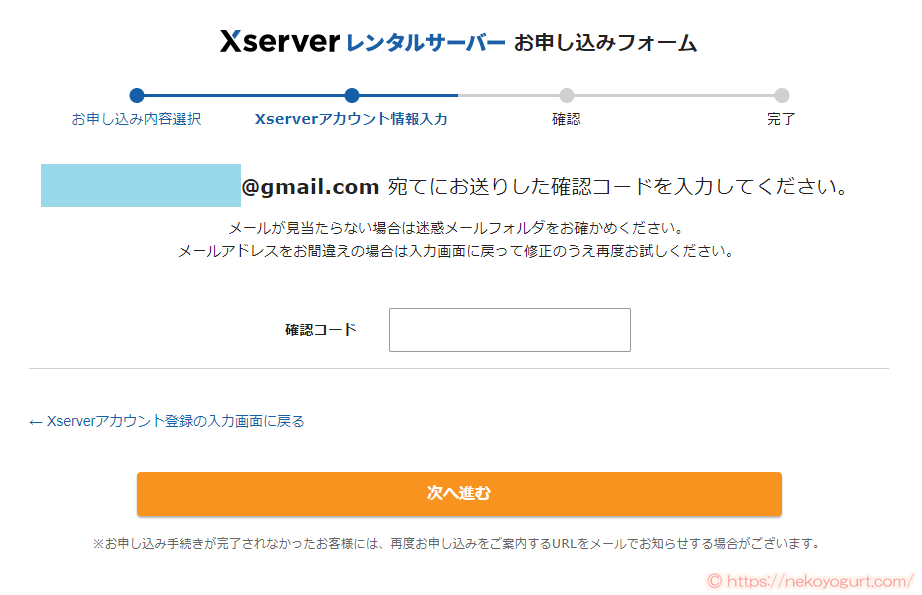Click the blurred email address box
This screenshot has width=922, height=595.
(140, 183)
